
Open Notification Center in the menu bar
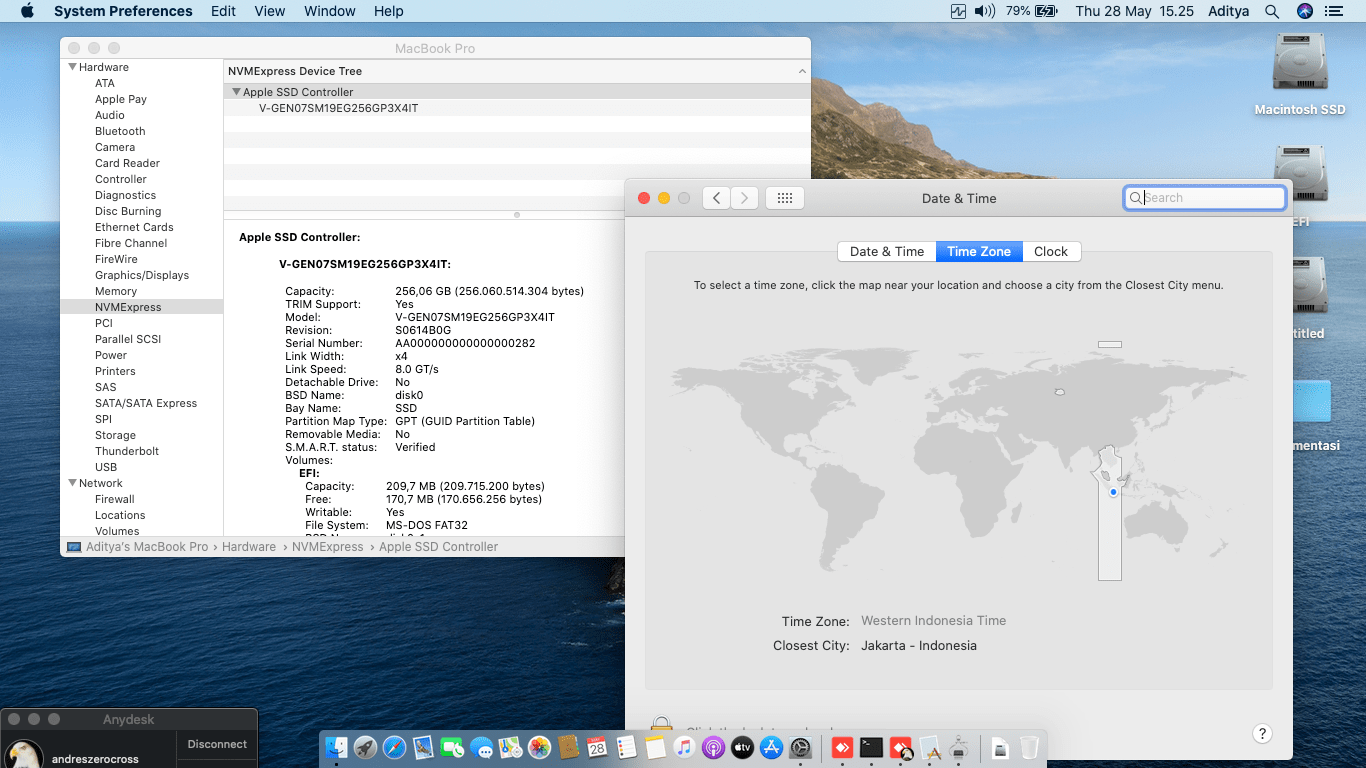[1334, 11]
